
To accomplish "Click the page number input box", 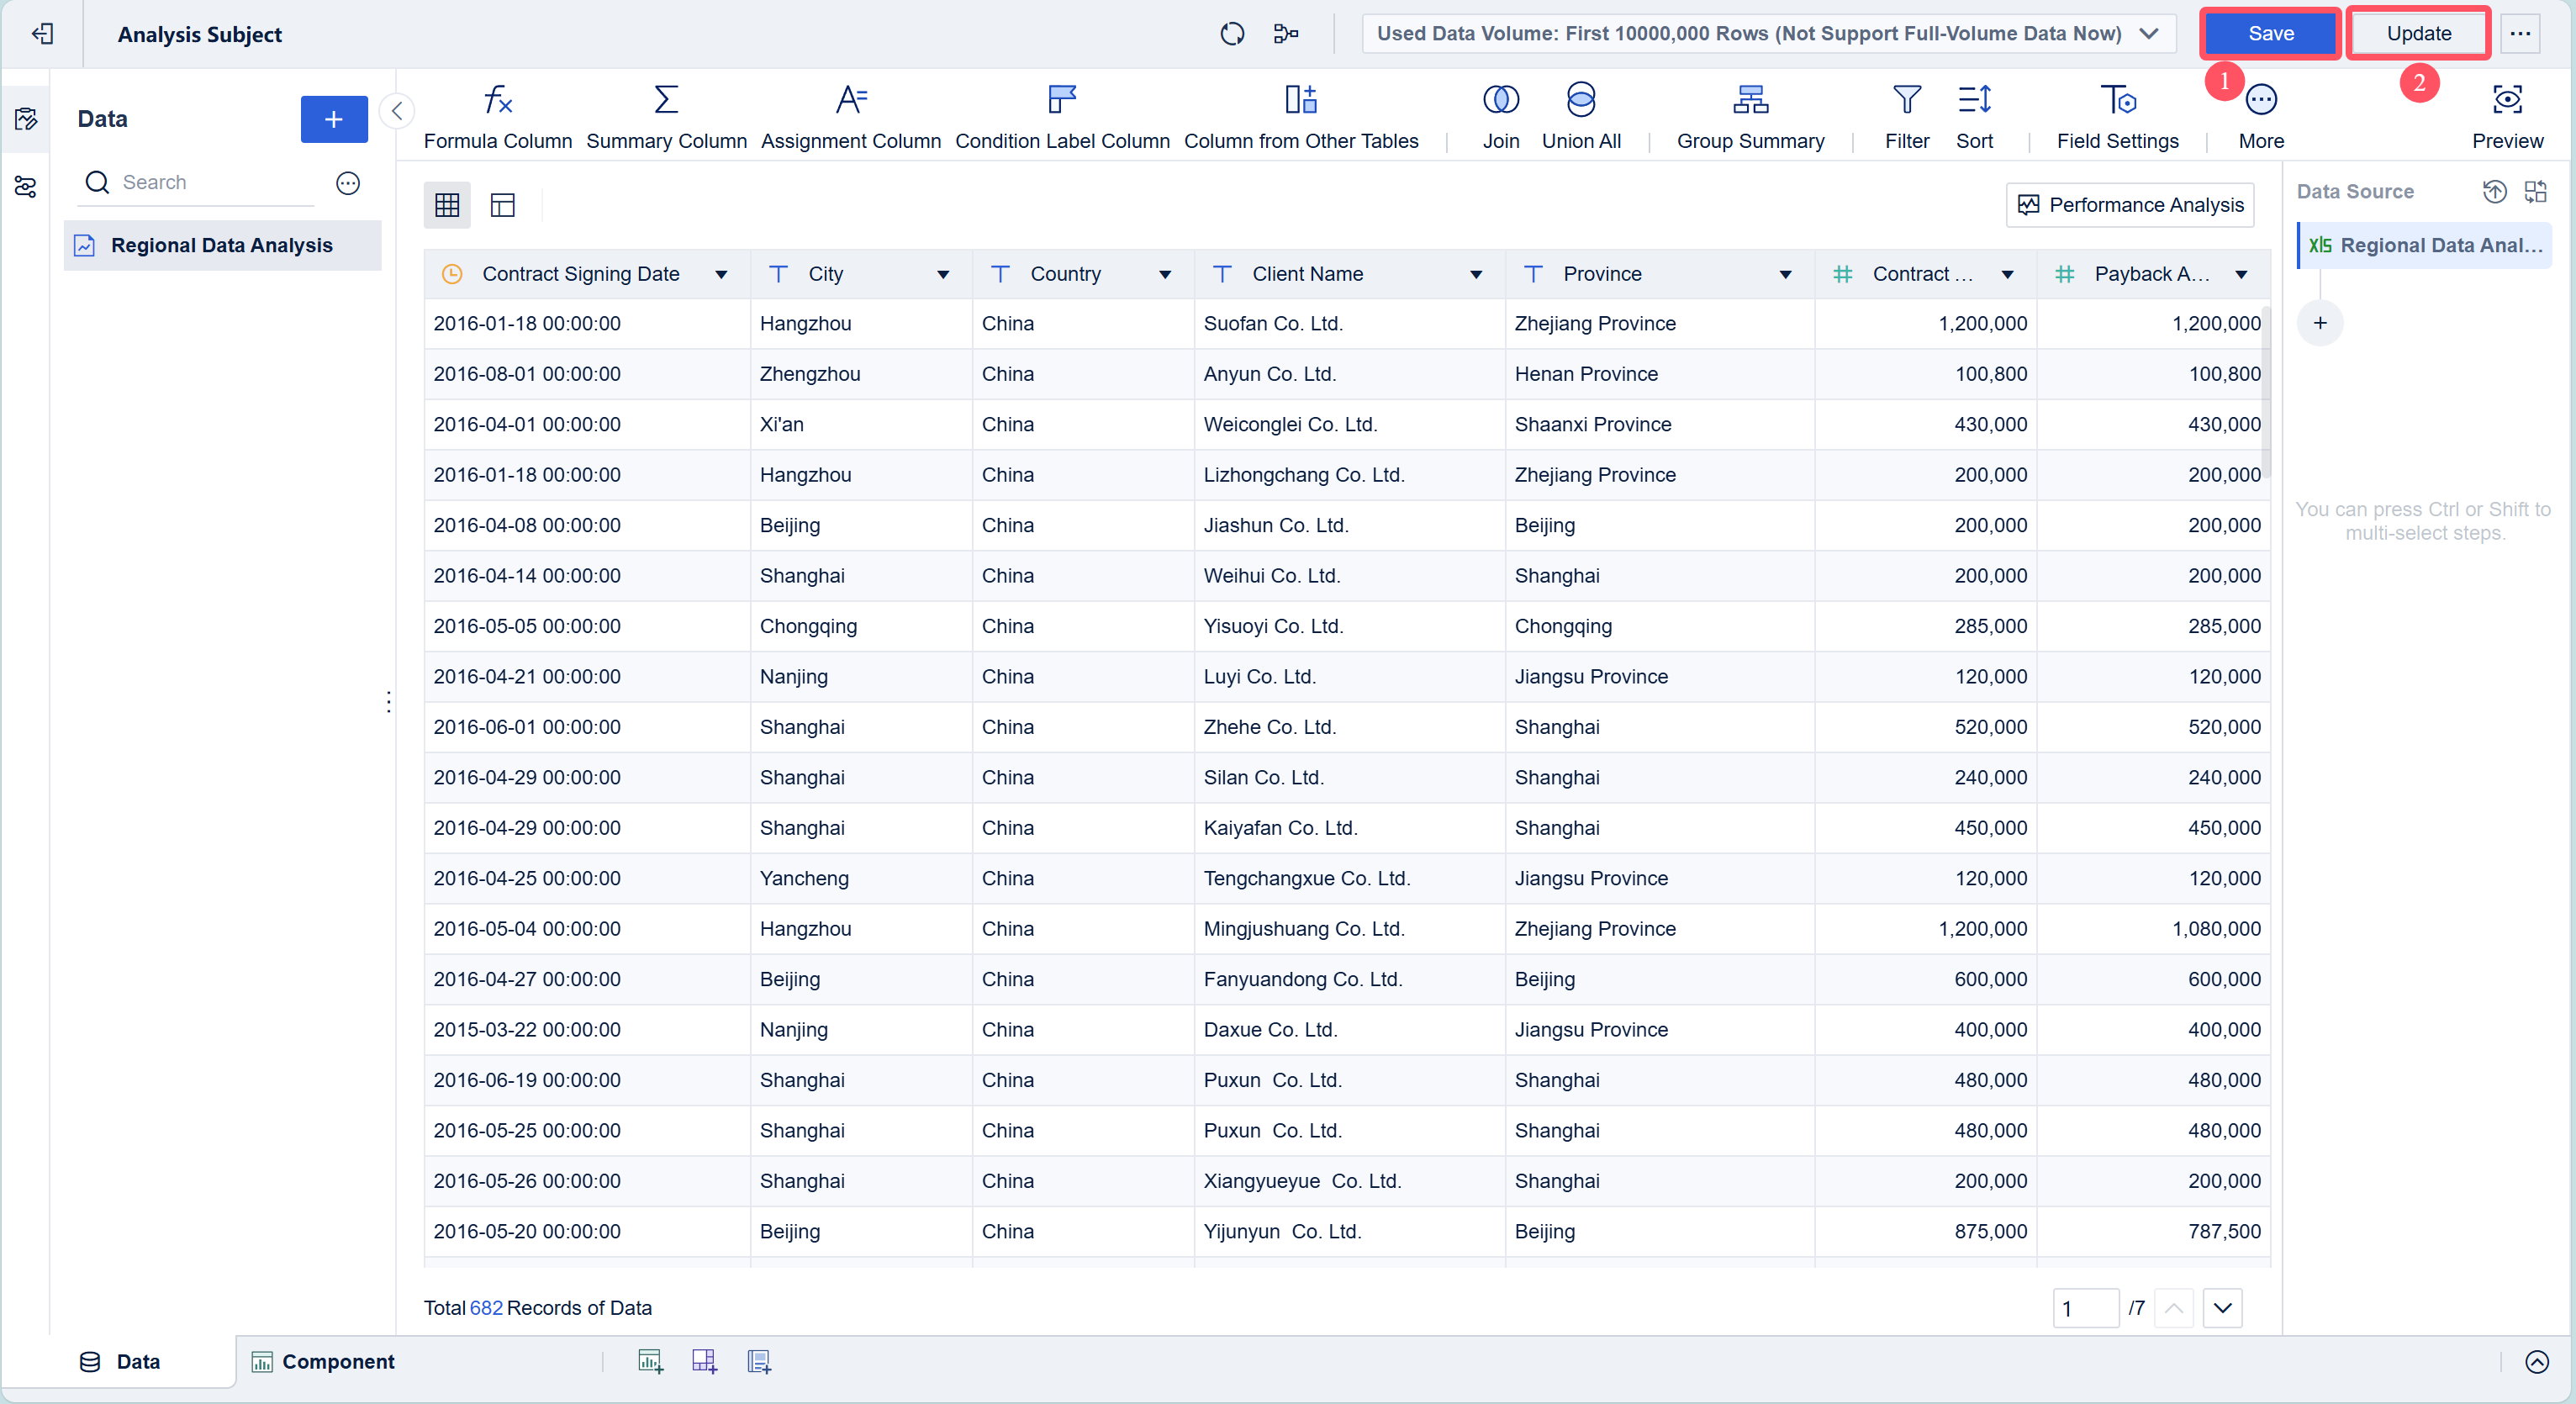I will tap(2085, 1308).
